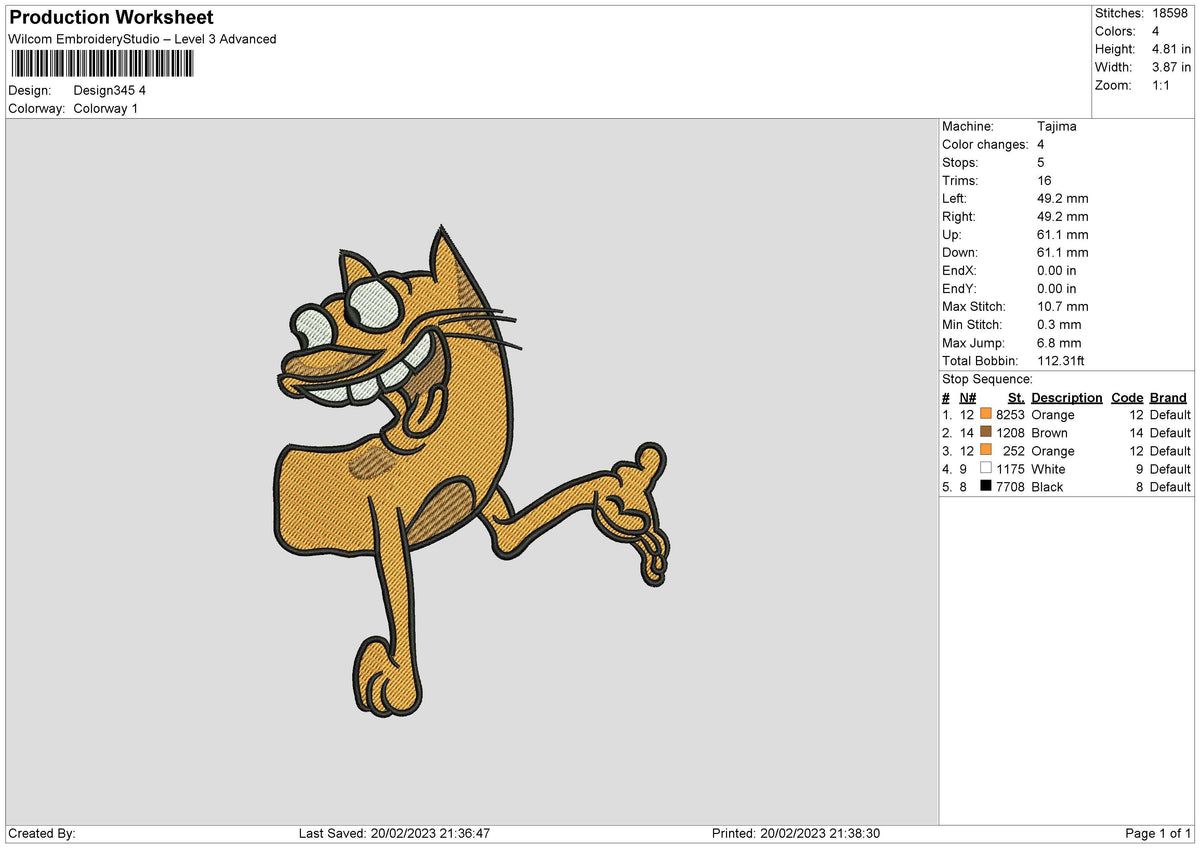
Task: Click the Code column header
Action: pos(1127,397)
